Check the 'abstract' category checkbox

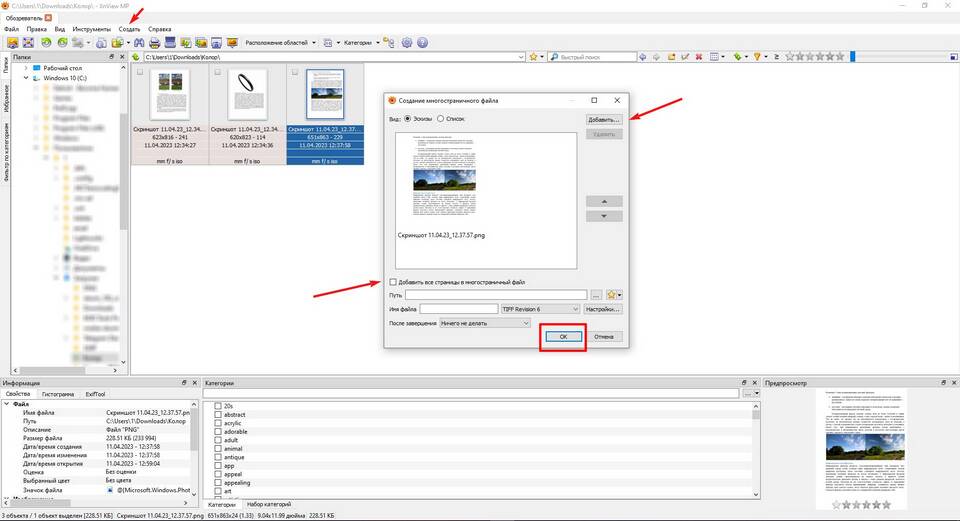click(x=218, y=414)
